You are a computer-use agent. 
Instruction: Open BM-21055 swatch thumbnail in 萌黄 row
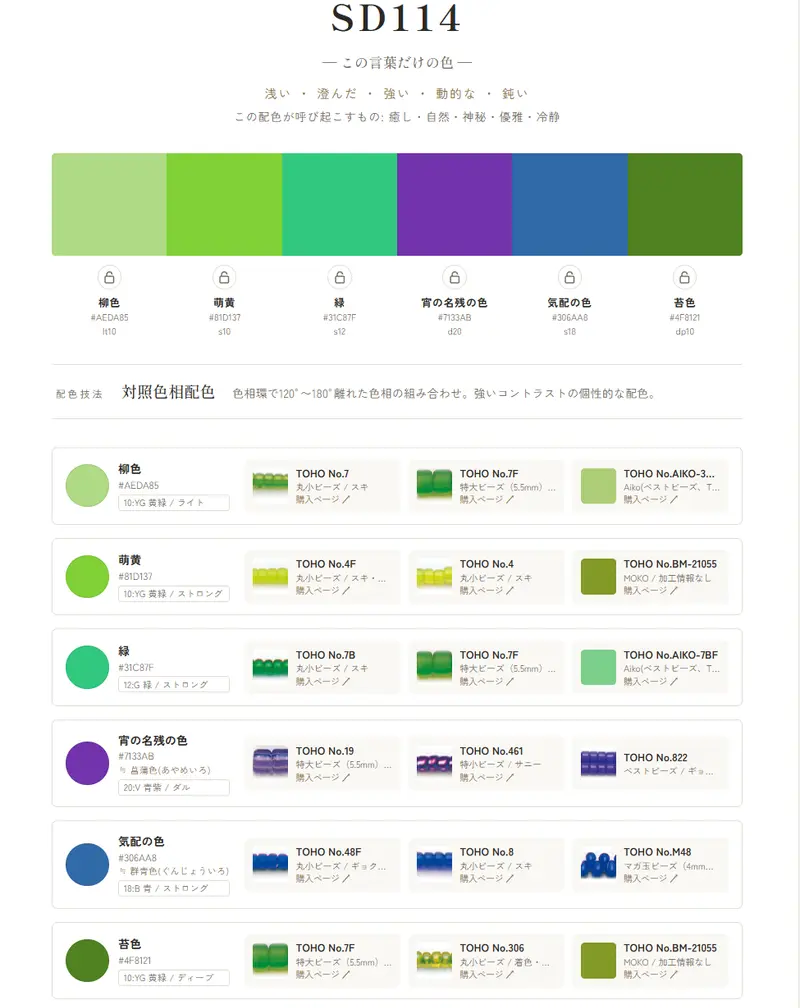point(598,577)
